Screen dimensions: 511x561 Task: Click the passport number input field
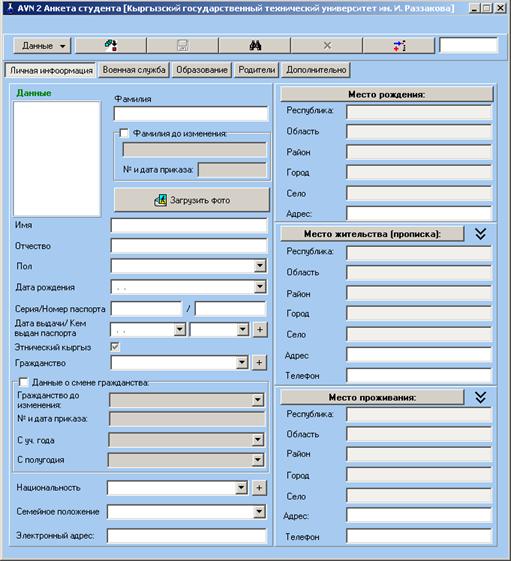[x=231, y=308]
